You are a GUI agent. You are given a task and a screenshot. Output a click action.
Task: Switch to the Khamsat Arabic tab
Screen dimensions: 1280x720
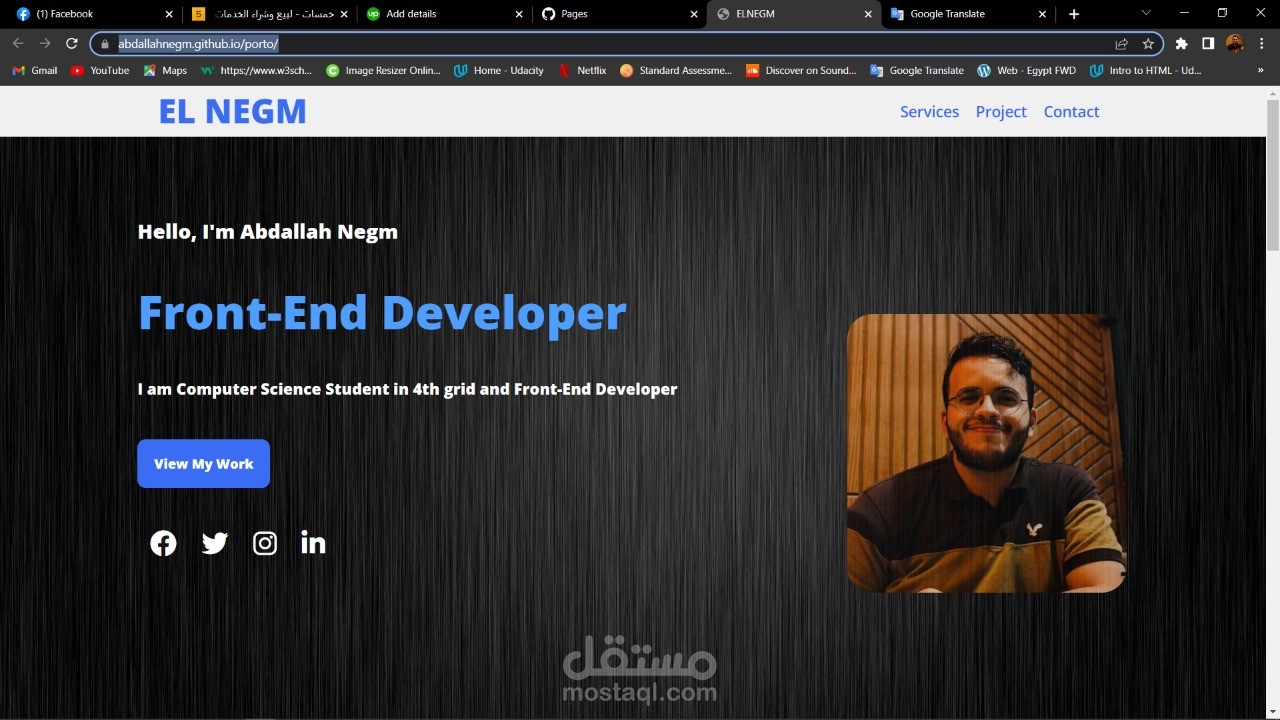coord(270,14)
